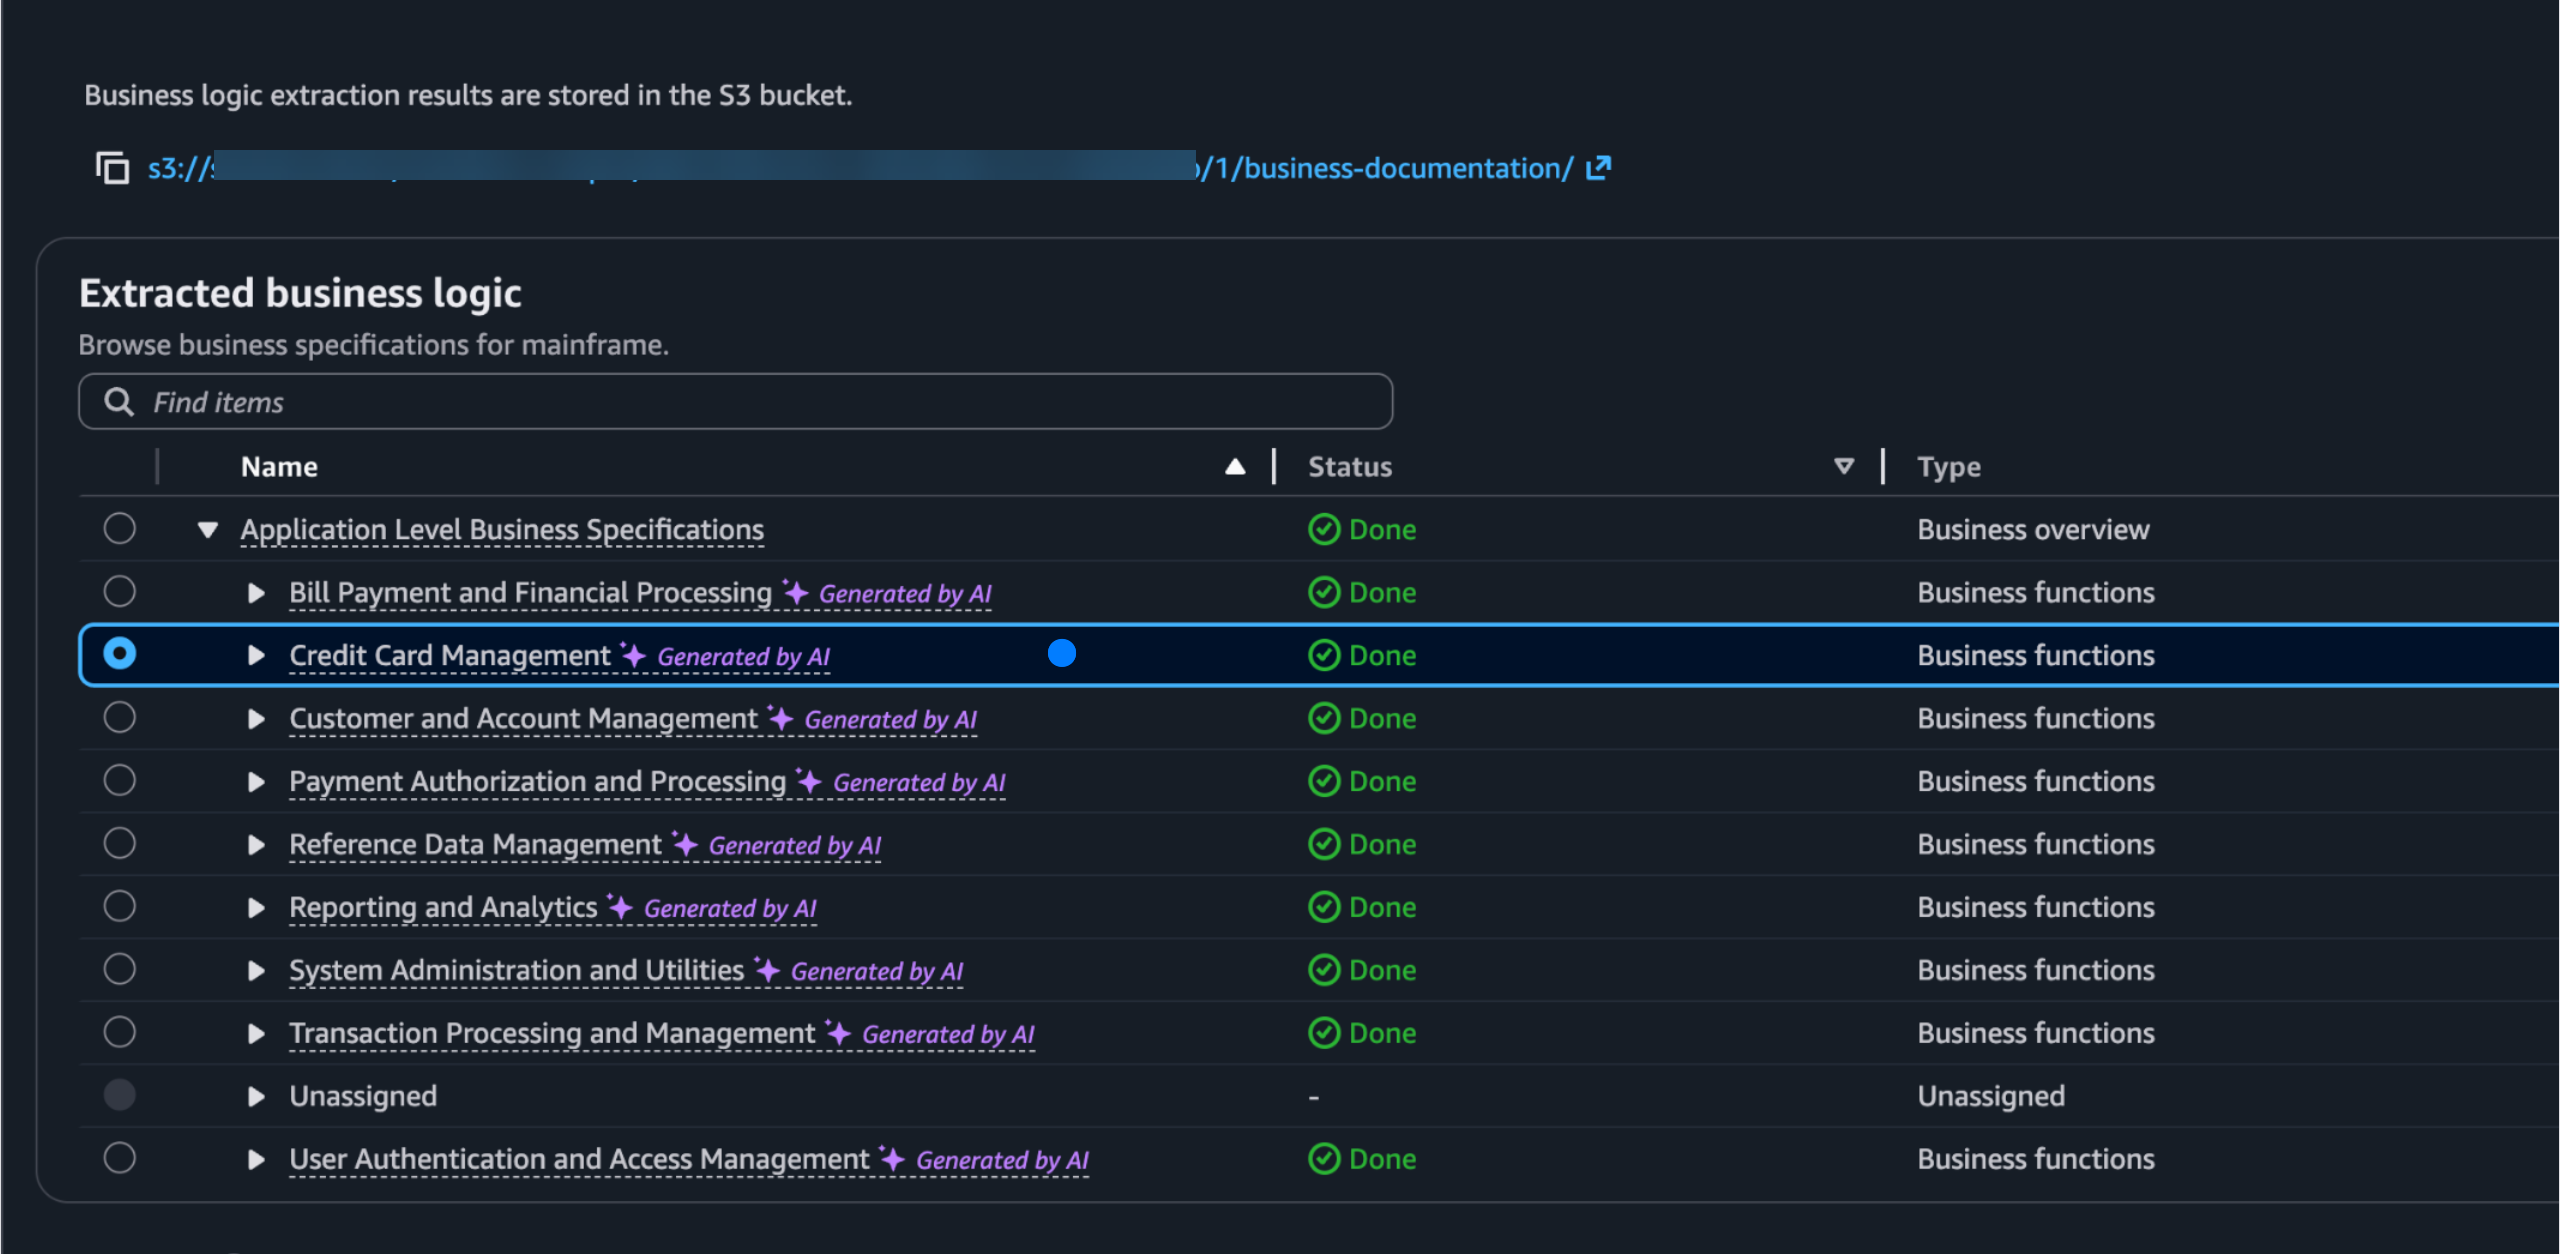Select the radio button for Transaction Processing and Management
Viewport: 2560px width, 1254px height.
pyautogui.click(x=118, y=1031)
